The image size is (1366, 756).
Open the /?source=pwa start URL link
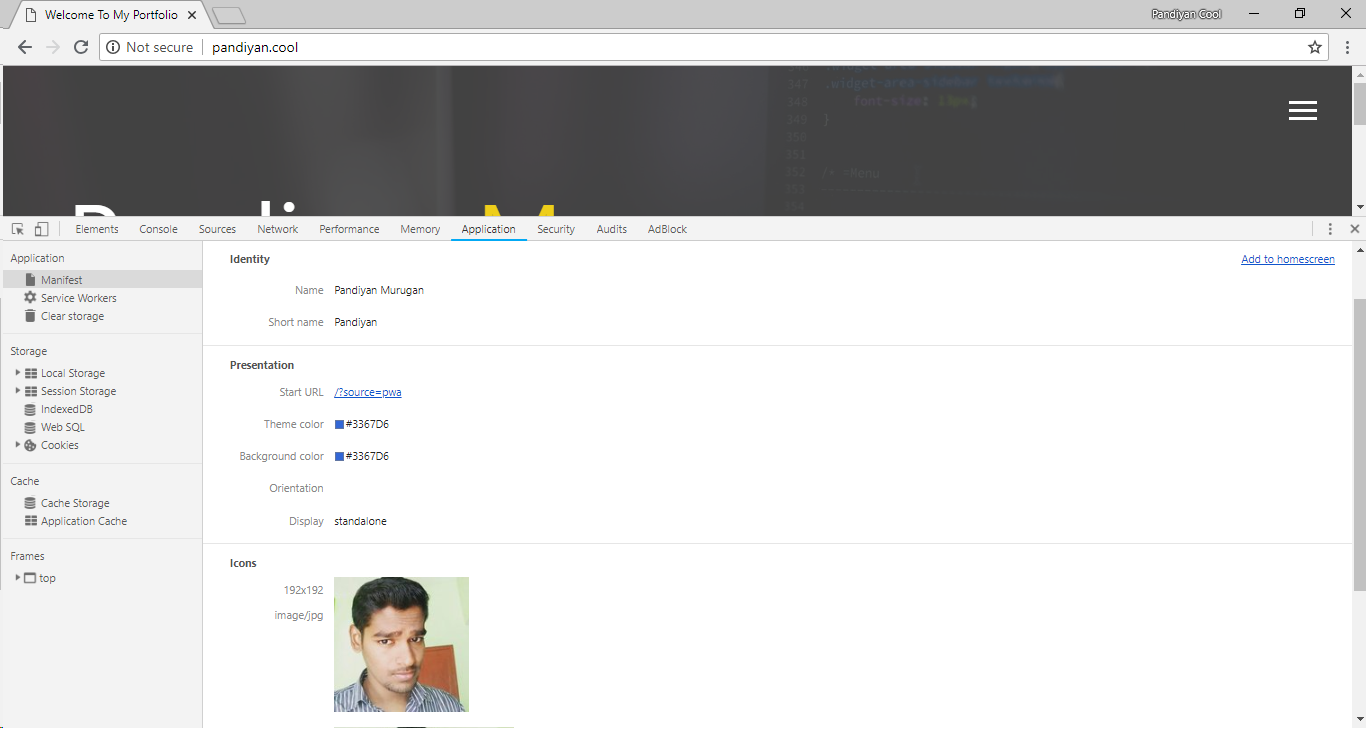[367, 392]
